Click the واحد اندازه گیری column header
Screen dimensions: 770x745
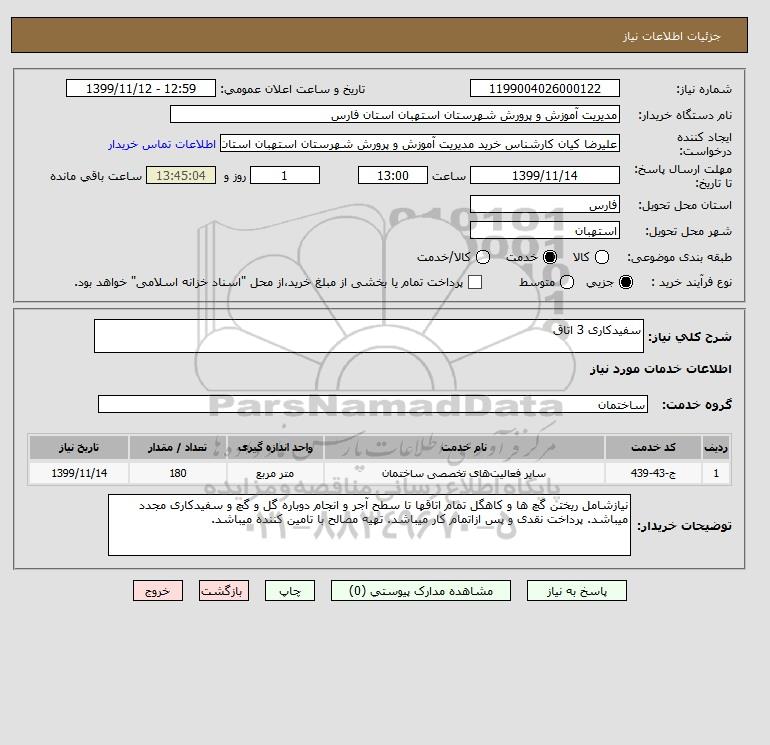275,447
